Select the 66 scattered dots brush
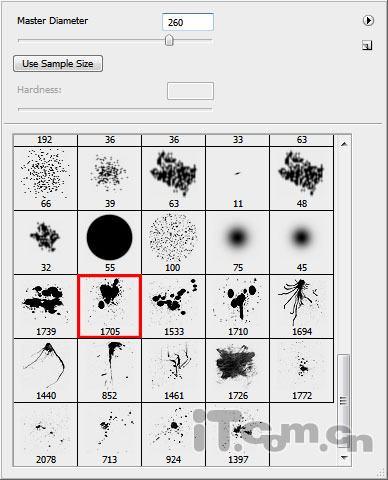The height and width of the screenshot is (480, 388). [x=45, y=178]
